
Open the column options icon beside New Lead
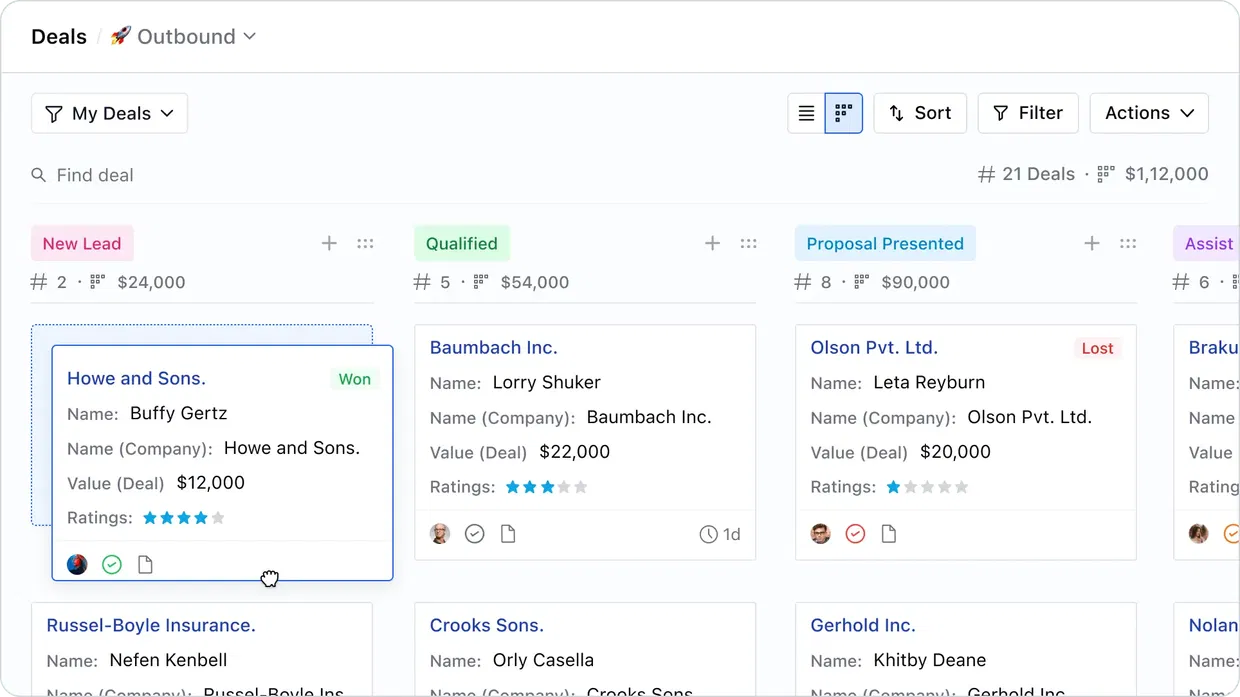tap(365, 243)
